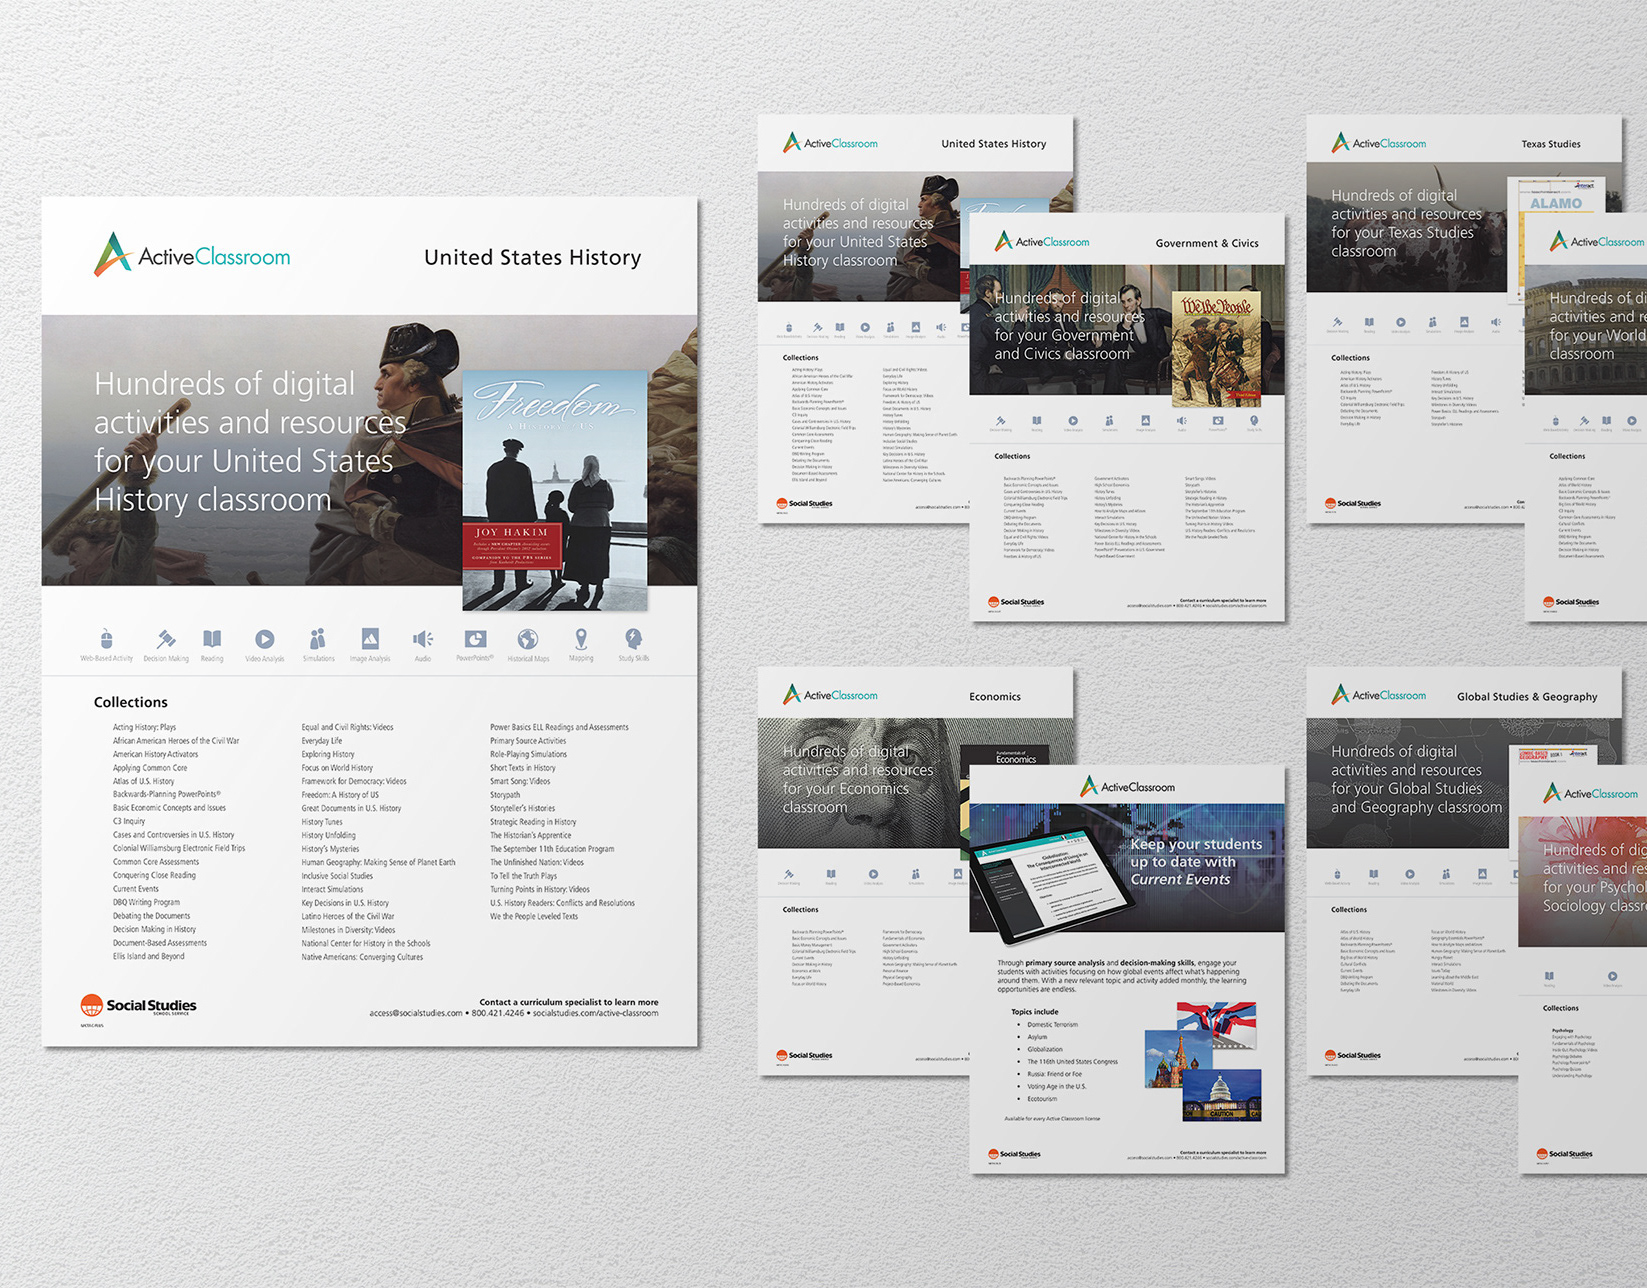
Task: Click 'The September 11th Education Program' on large flyer
Action: (552, 849)
